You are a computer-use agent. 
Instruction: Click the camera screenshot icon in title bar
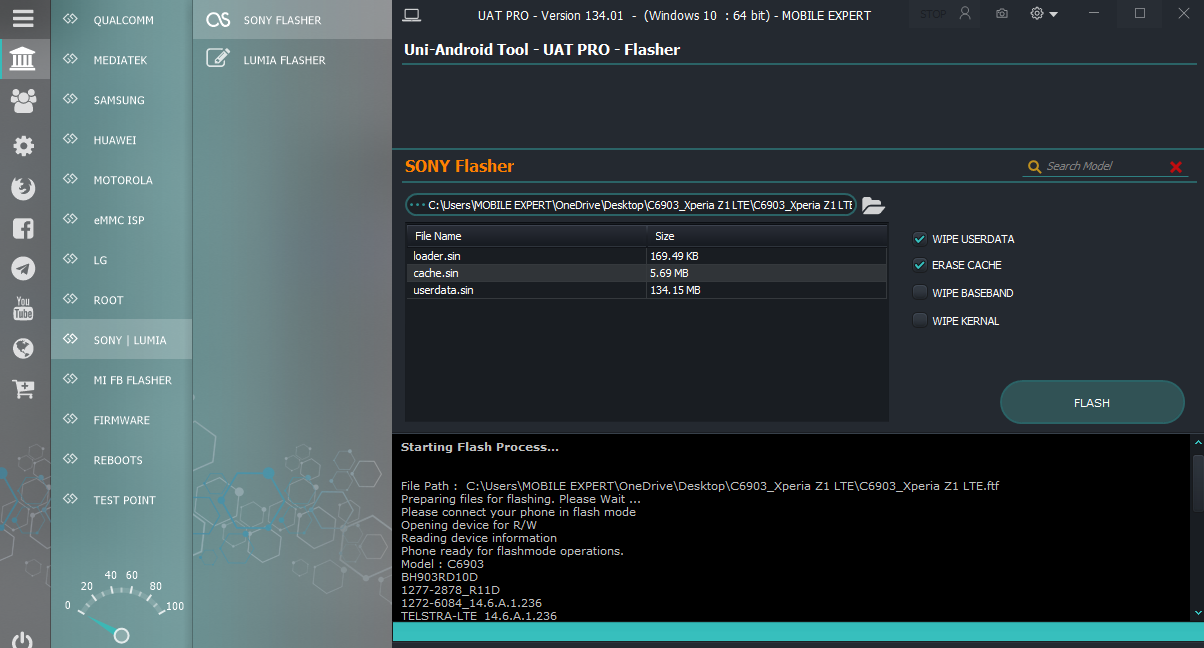(1002, 14)
